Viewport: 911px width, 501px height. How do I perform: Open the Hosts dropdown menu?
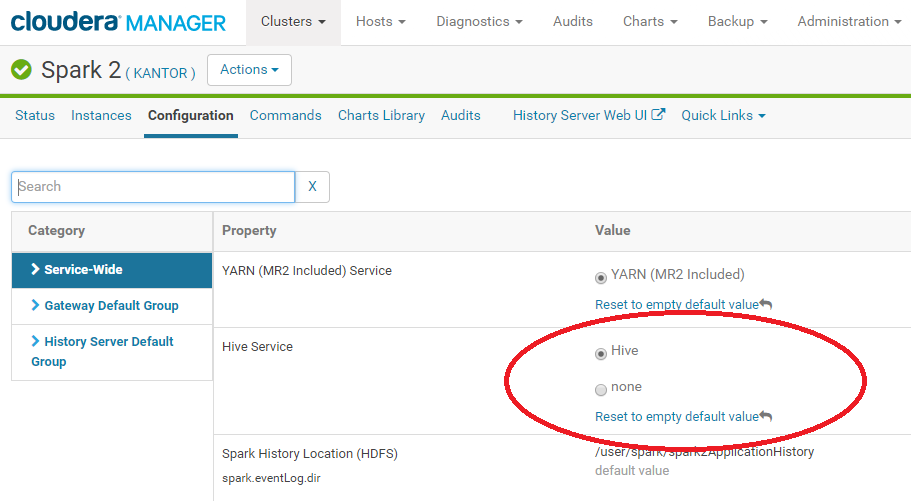click(x=381, y=22)
